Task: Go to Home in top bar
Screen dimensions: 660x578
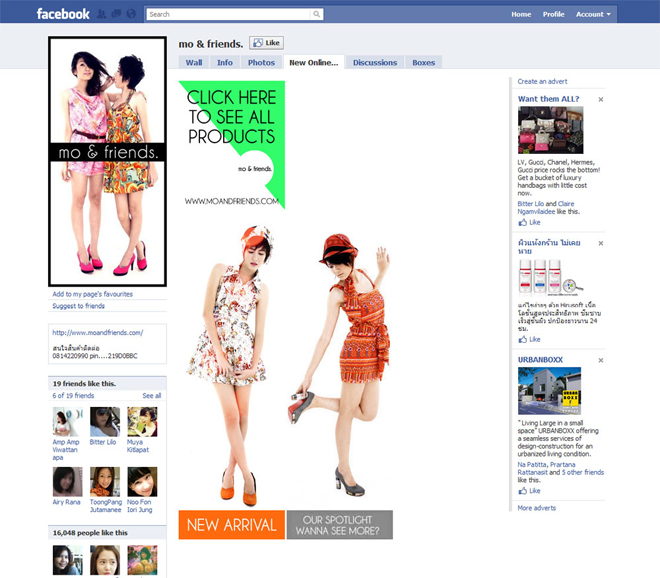Action: click(x=521, y=14)
